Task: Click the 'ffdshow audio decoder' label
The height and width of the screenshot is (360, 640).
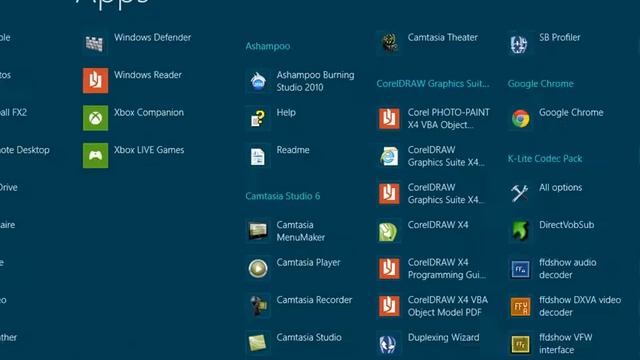Action: pyautogui.click(x=567, y=269)
